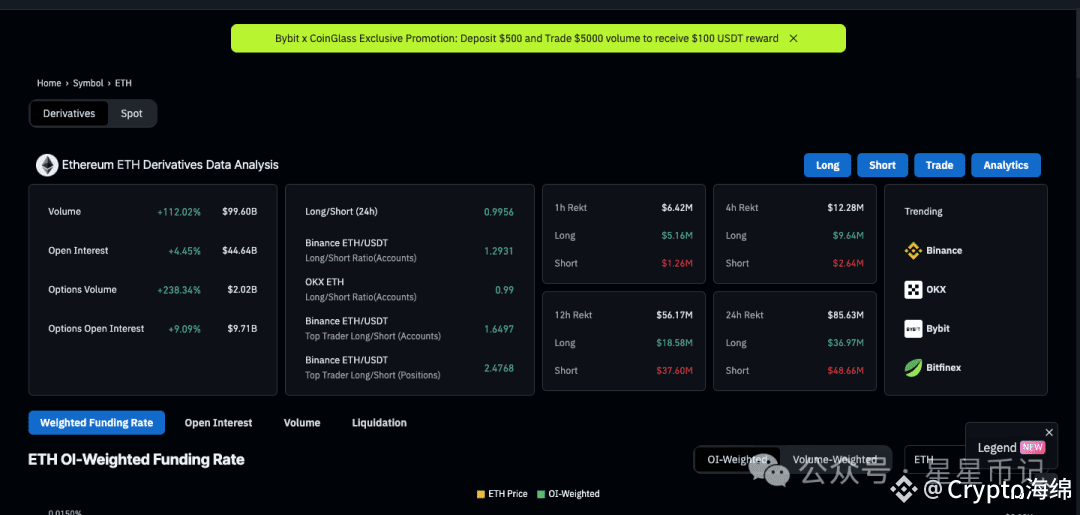Close the Legend popup

pyautogui.click(x=1049, y=432)
